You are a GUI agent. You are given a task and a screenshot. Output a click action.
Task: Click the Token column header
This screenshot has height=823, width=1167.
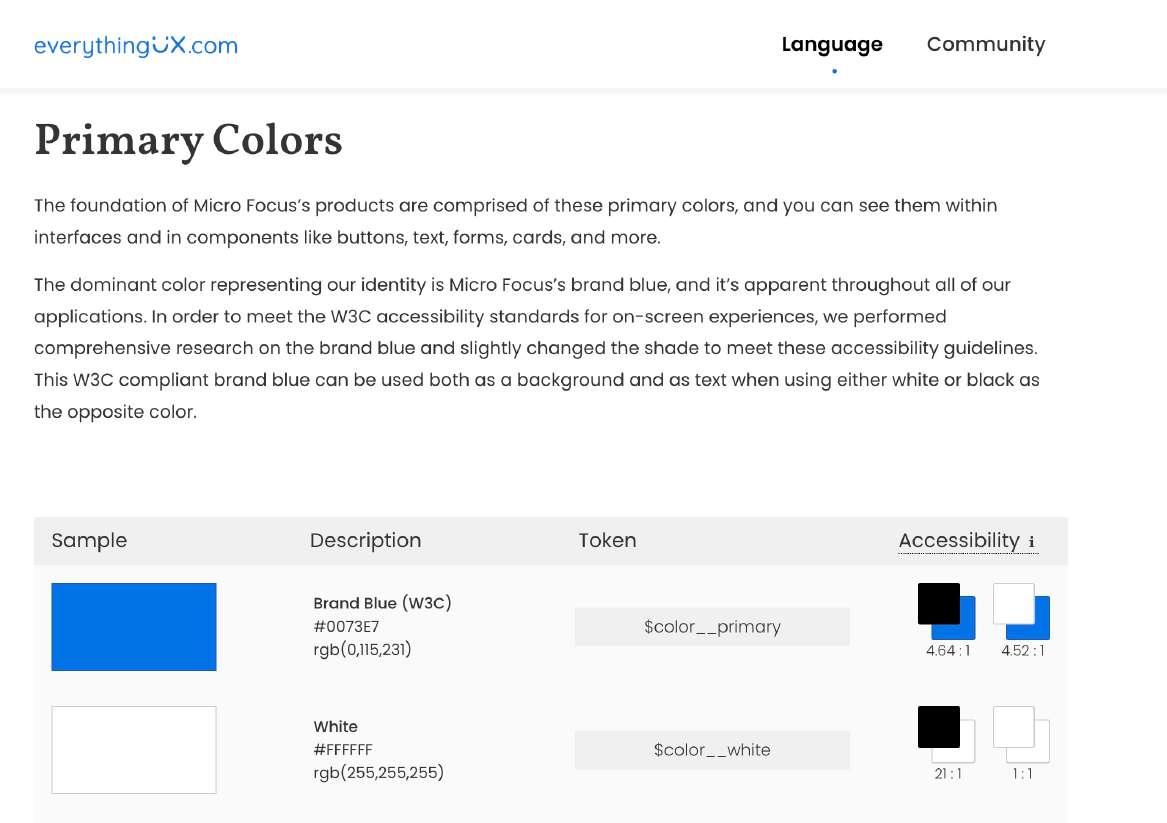(607, 541)
